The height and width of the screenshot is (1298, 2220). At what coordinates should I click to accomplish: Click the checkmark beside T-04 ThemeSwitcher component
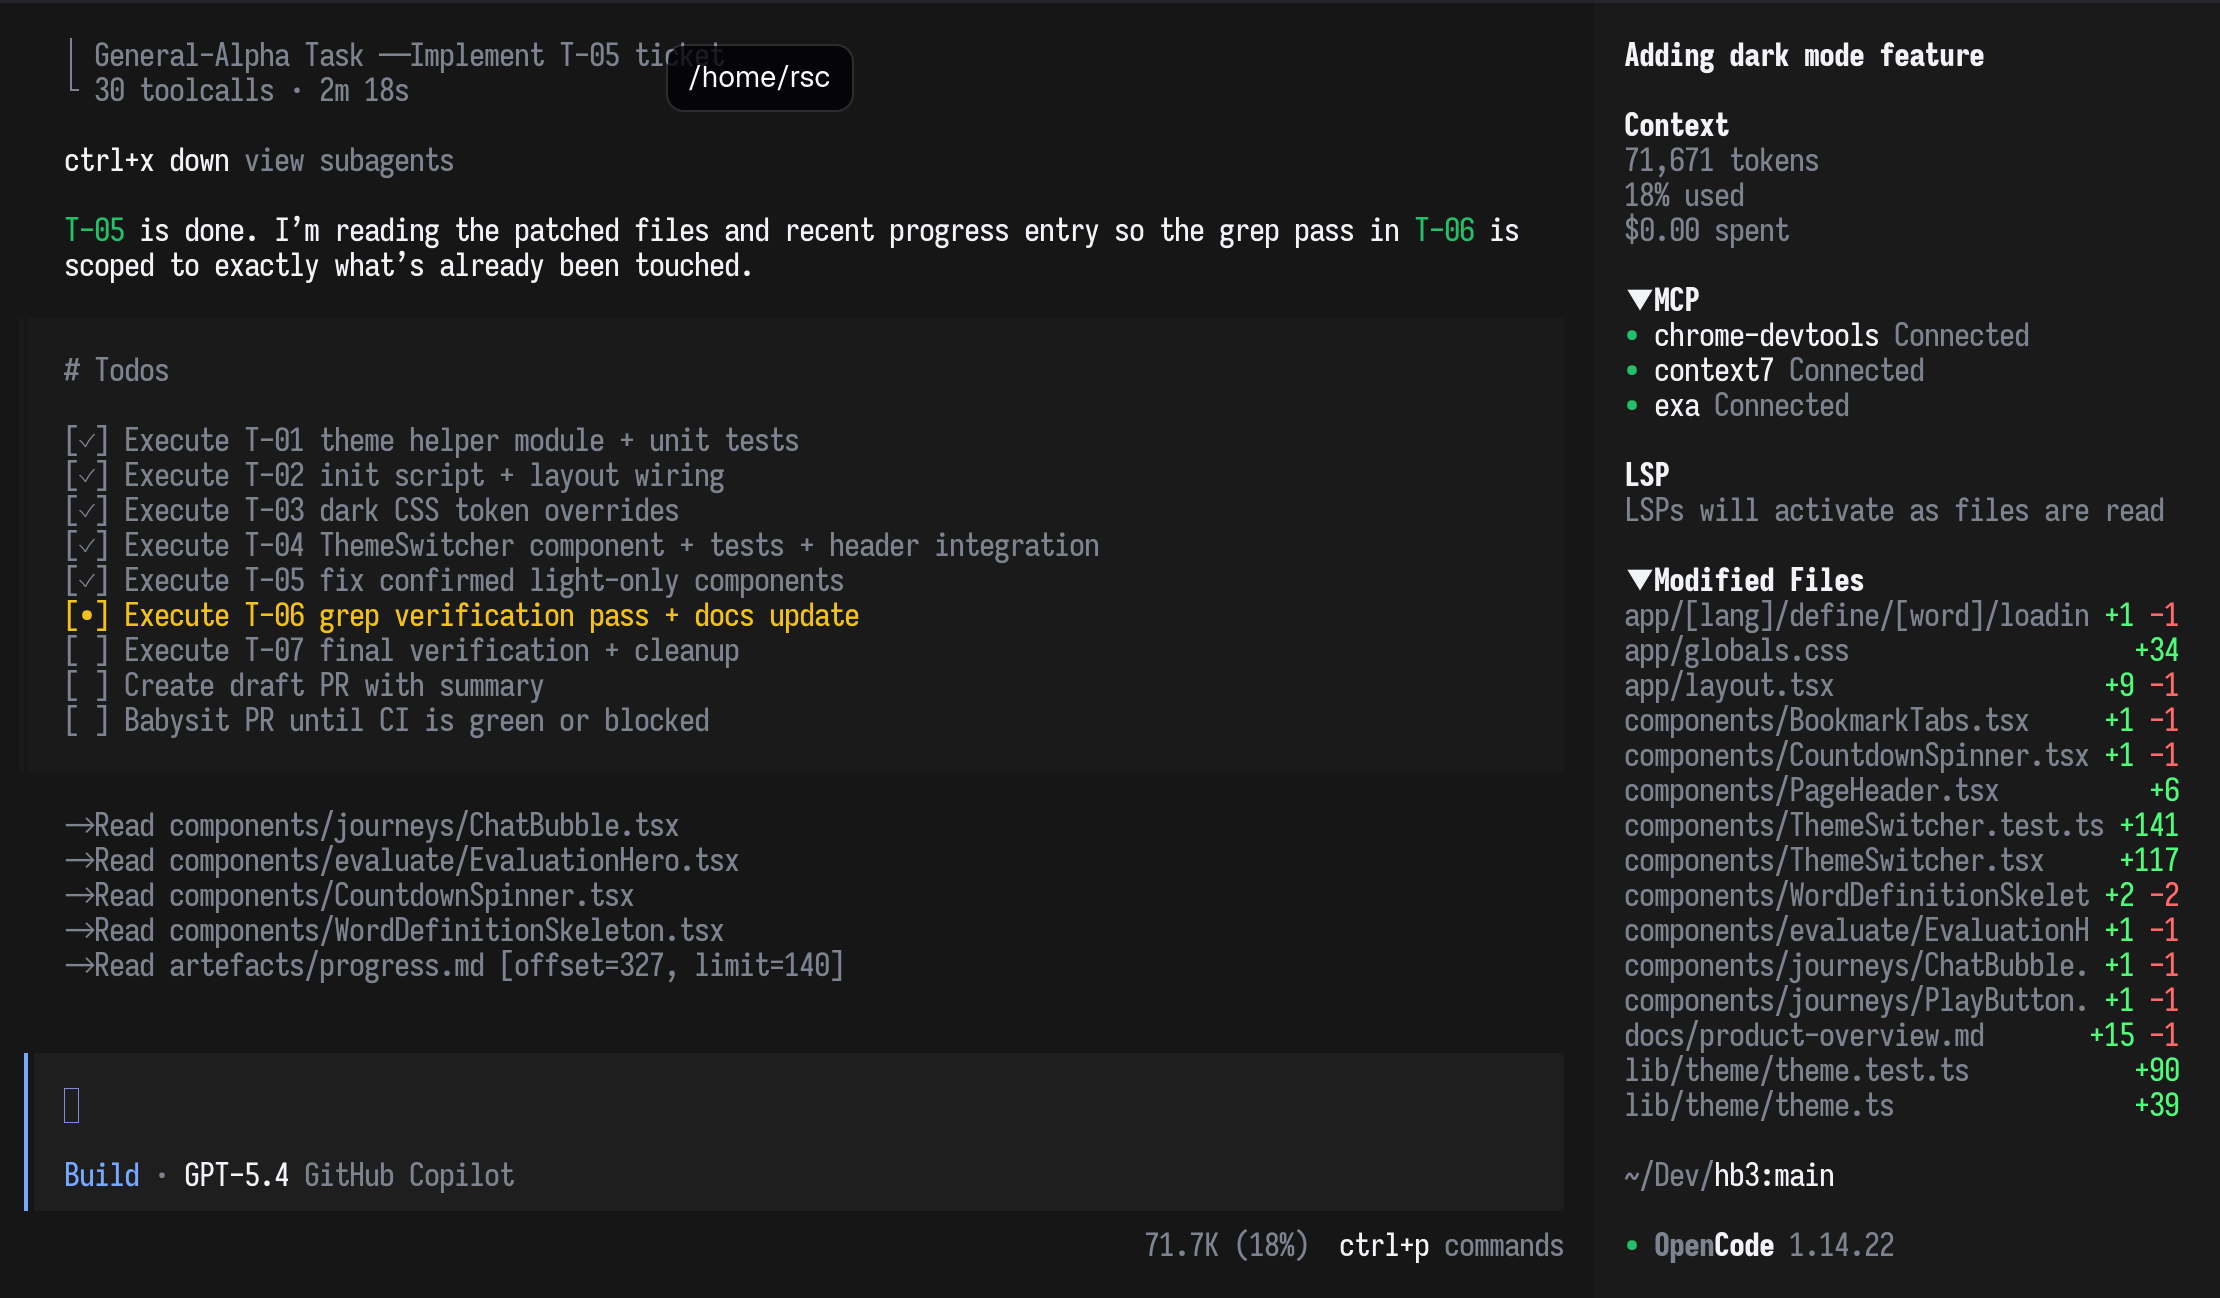87,545
